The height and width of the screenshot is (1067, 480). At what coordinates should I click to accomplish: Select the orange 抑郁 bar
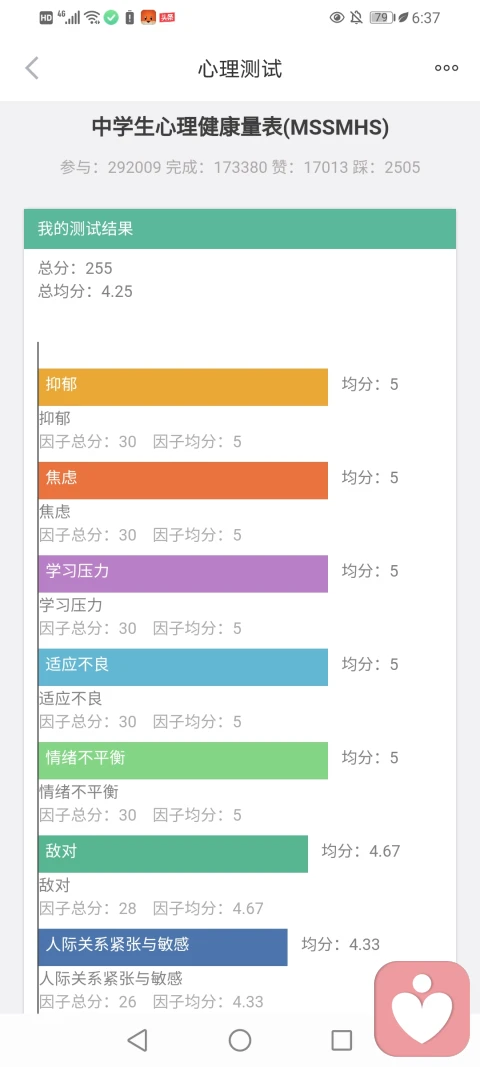click(x=183, y=387)
